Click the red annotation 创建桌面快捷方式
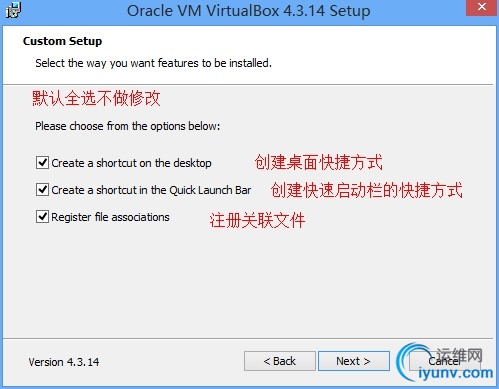The image size is (499, 389). click(319, 162)
